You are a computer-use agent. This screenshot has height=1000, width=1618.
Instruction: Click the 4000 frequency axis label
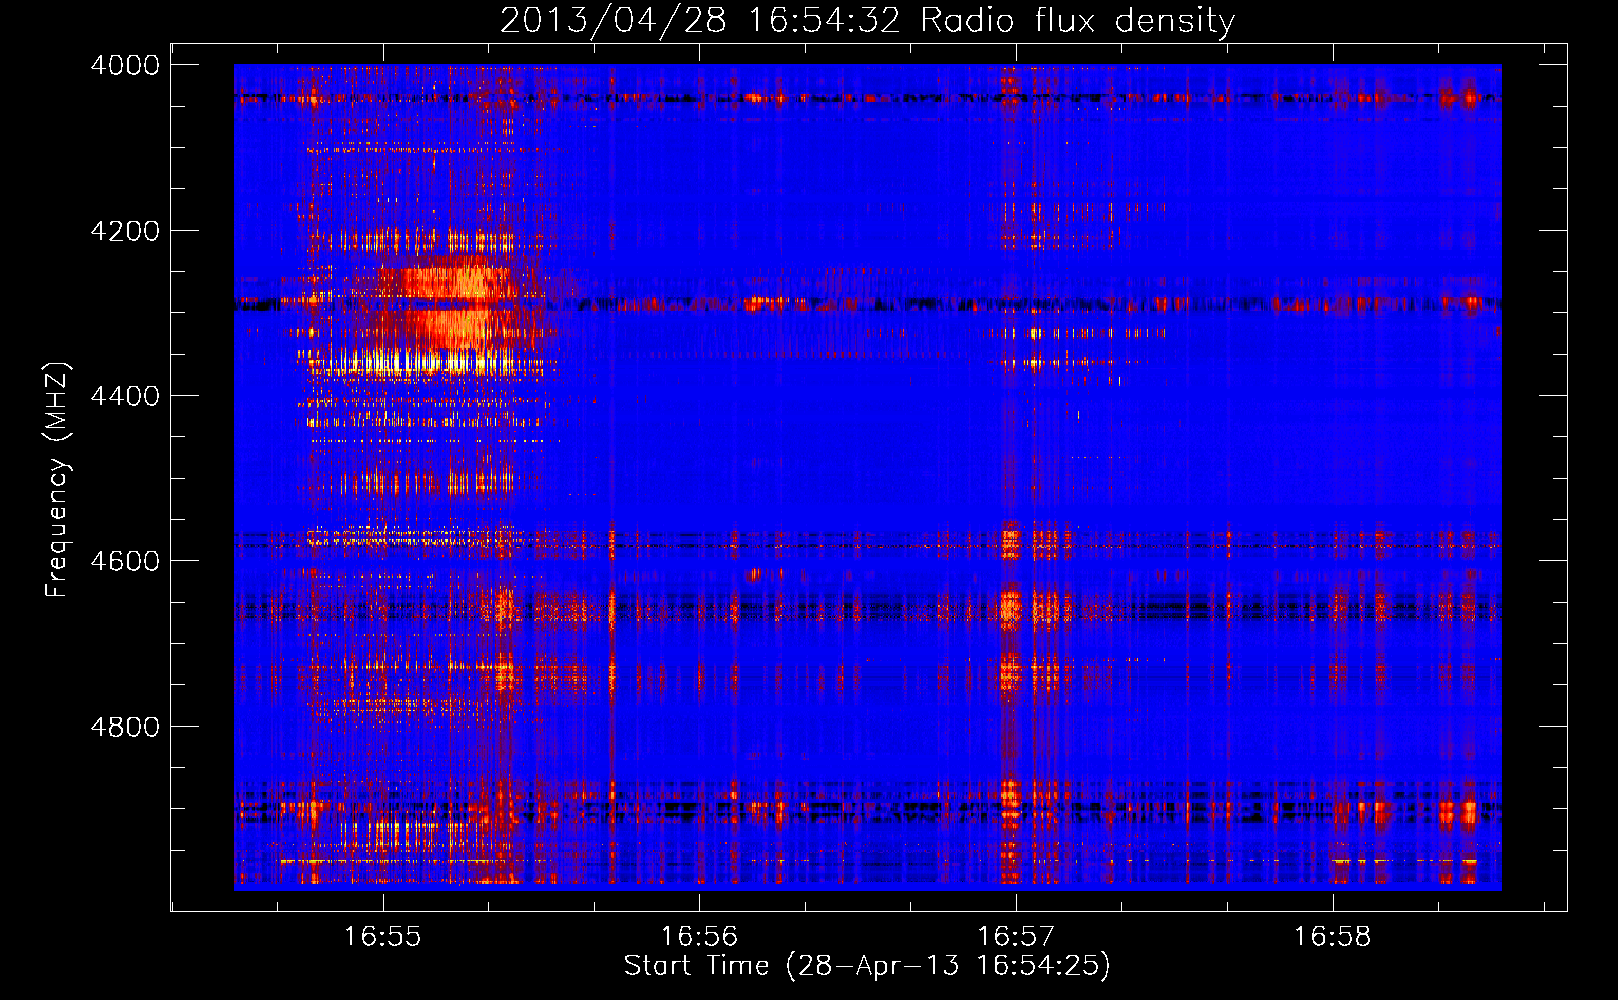point(125,65)
